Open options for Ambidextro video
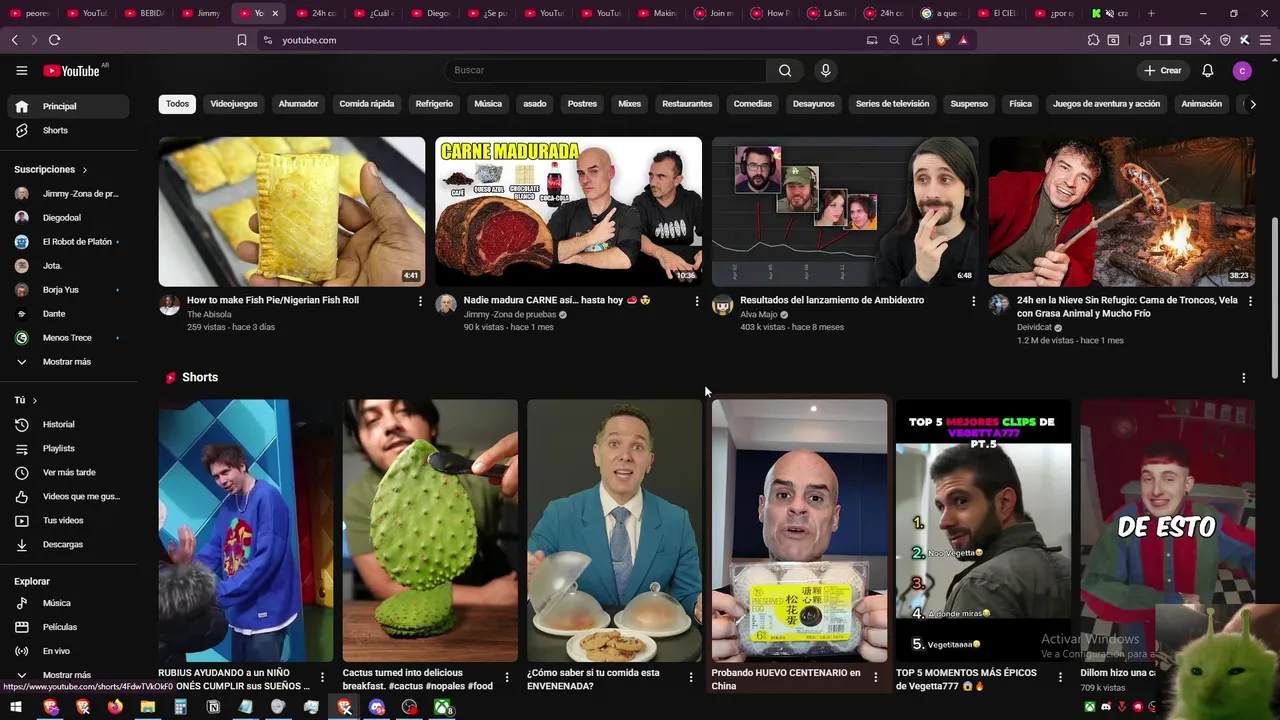Screen dimensions: 1280x720 click(973, 301)
